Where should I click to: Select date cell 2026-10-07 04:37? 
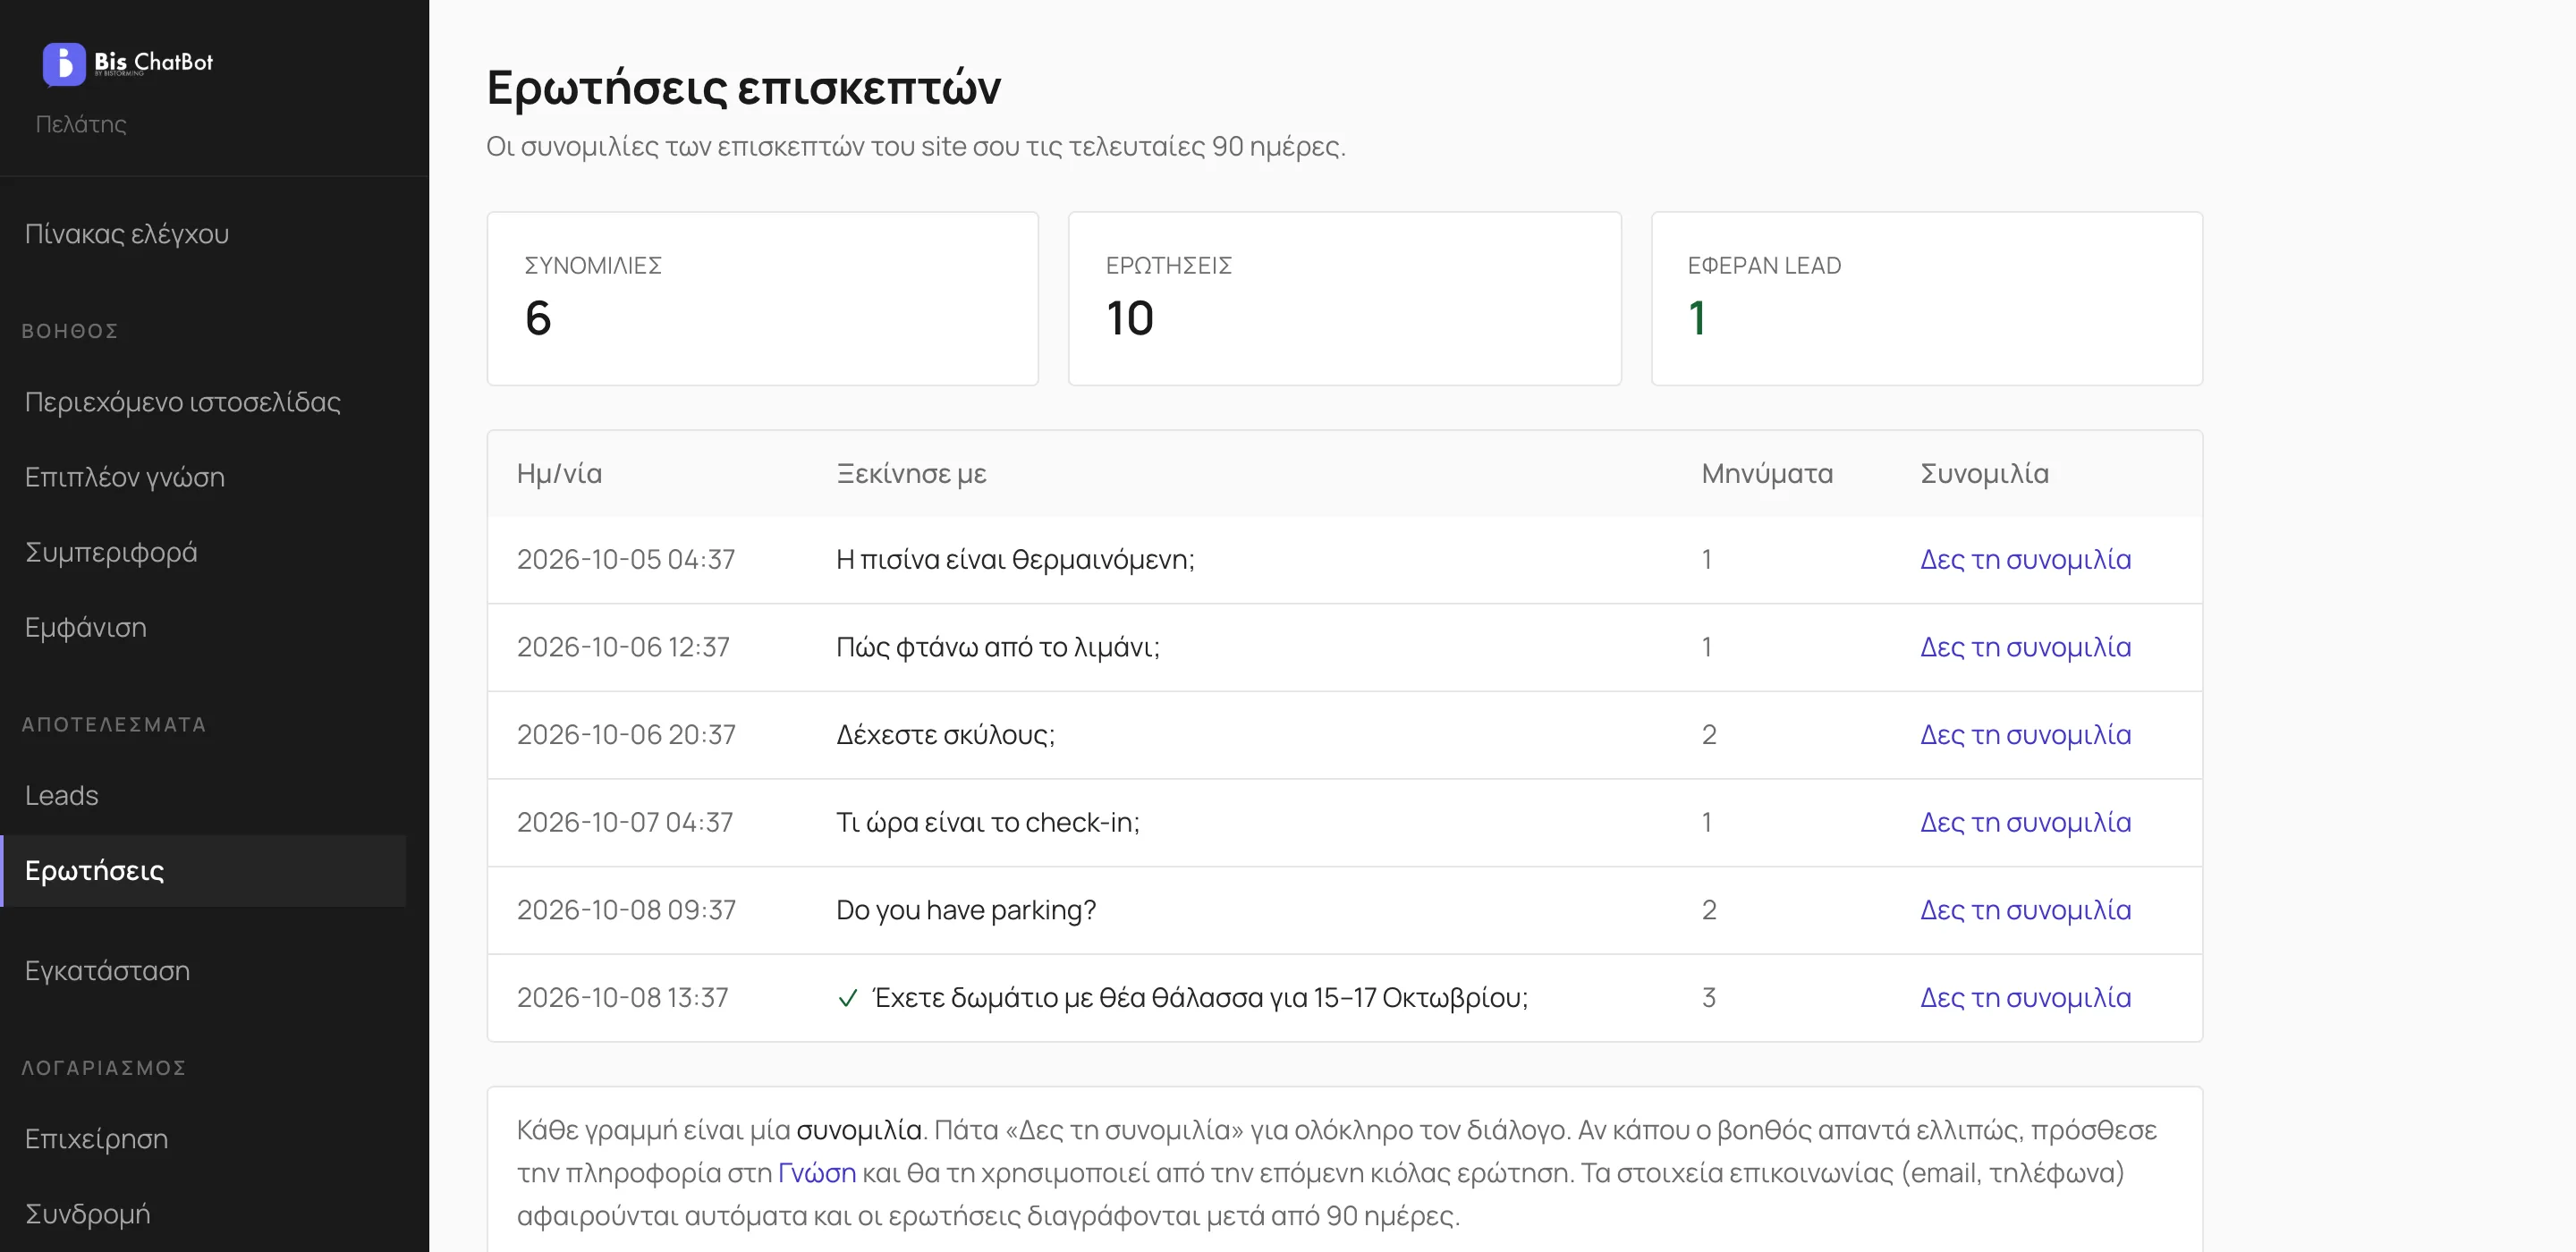625,822
